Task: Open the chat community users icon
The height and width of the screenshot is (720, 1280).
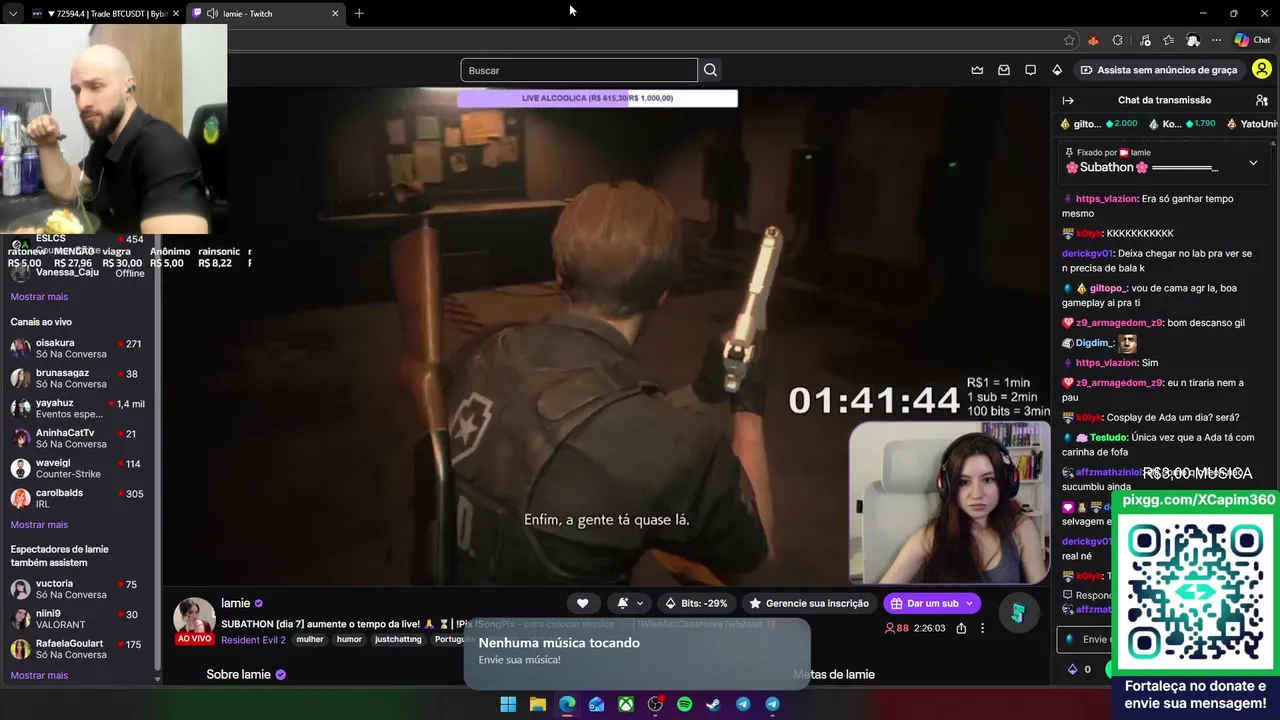Action: coord(1261,100)
